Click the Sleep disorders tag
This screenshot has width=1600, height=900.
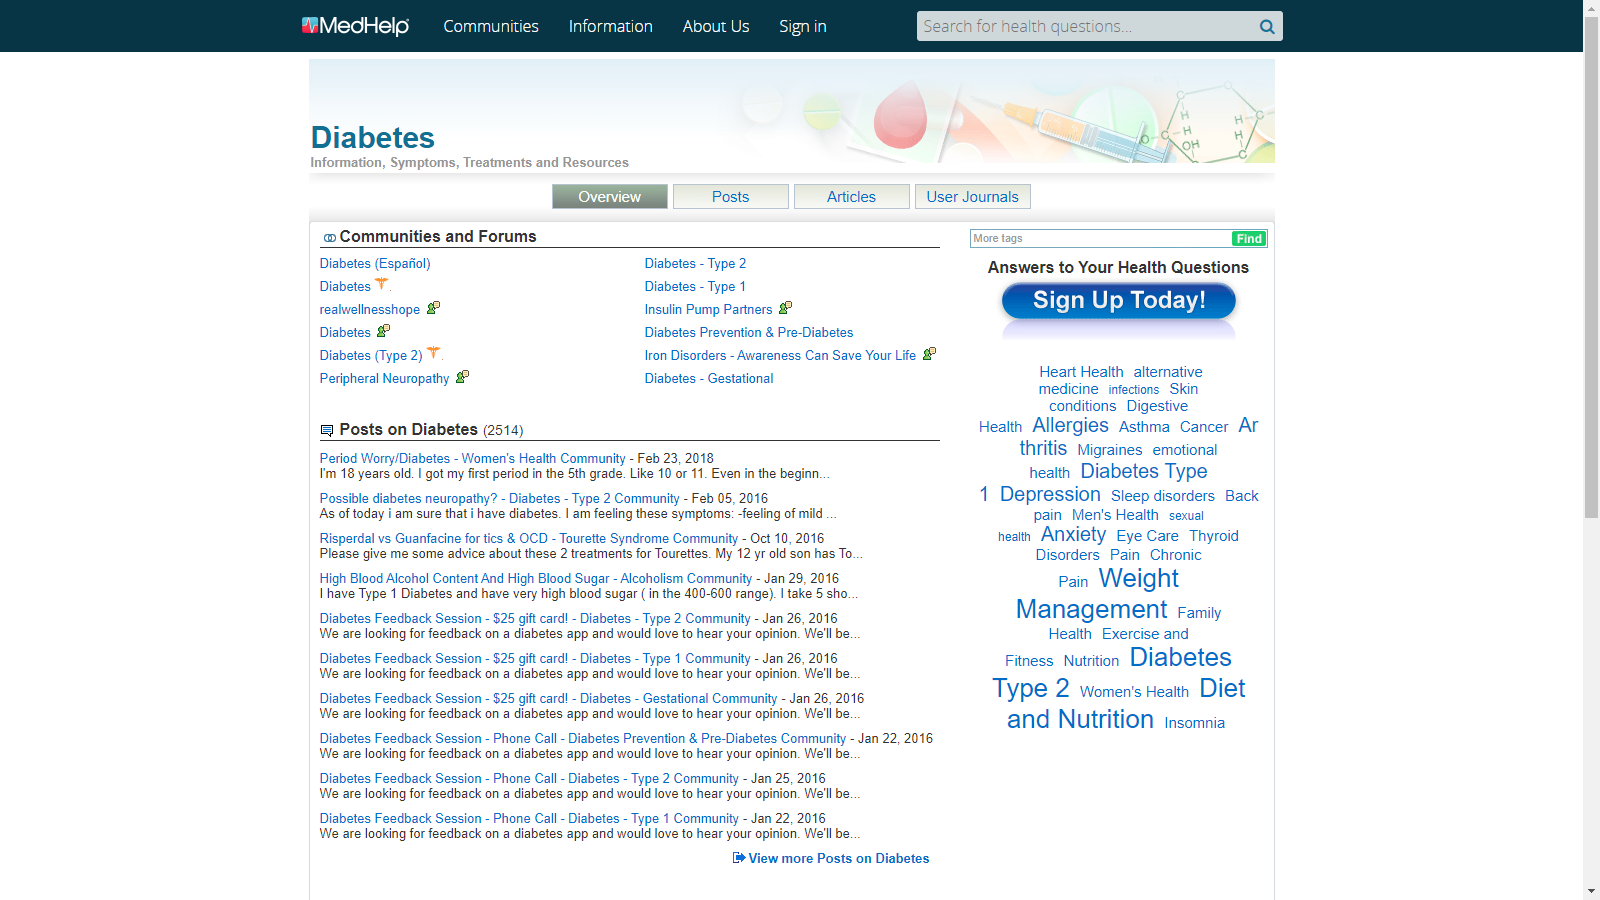[x=1163, y=496]
